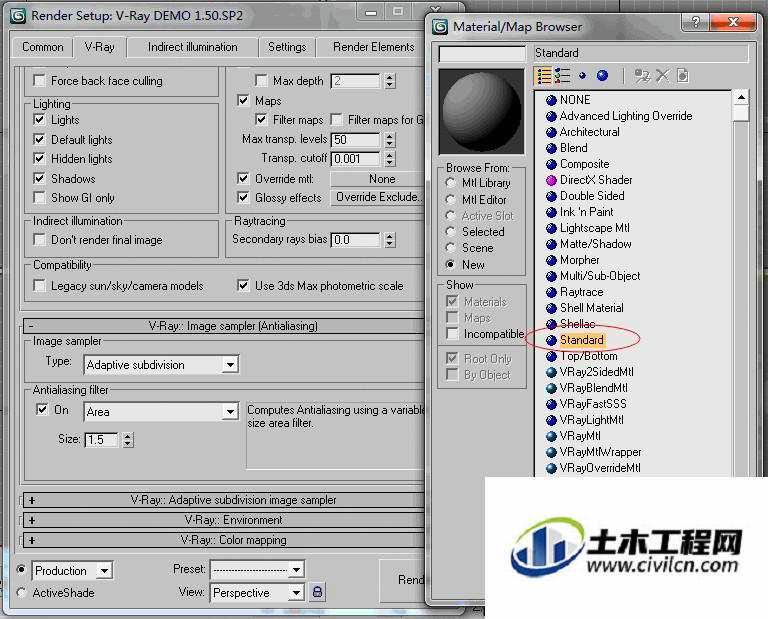Click the Multi/Sub-Object sphere icon
768x619 pixels.
[551, 276]
